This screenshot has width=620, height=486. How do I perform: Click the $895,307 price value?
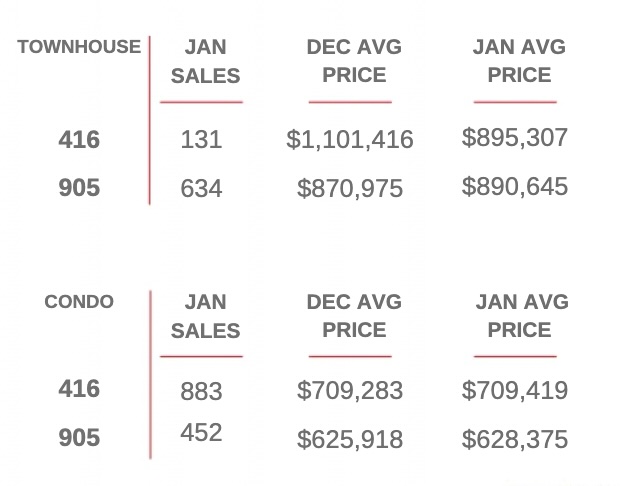(515, 138)
